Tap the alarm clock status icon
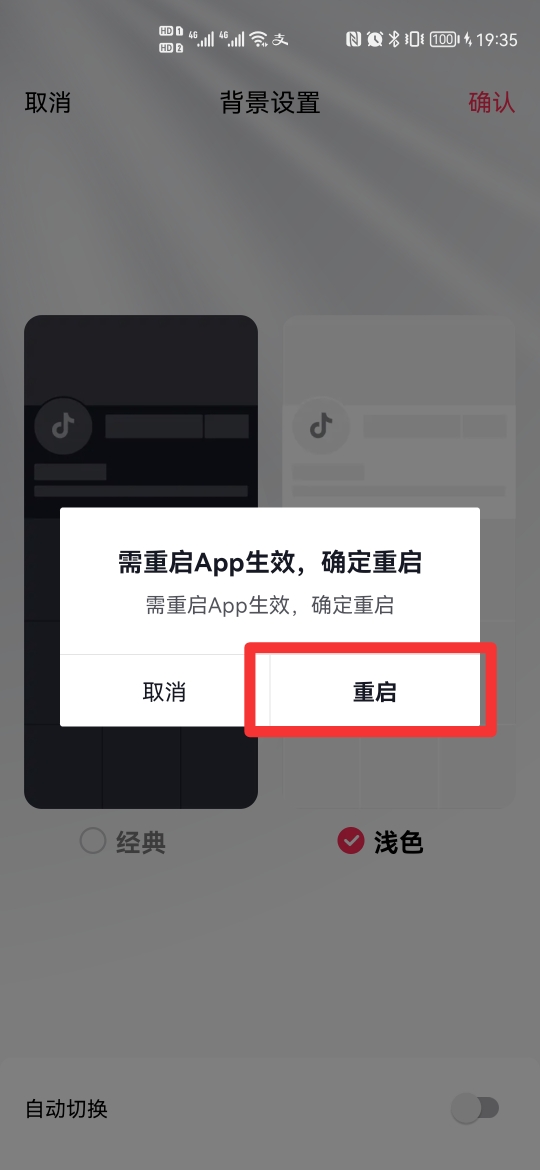The width and height of the screenshot is (540, 1170). coord(375,39)
